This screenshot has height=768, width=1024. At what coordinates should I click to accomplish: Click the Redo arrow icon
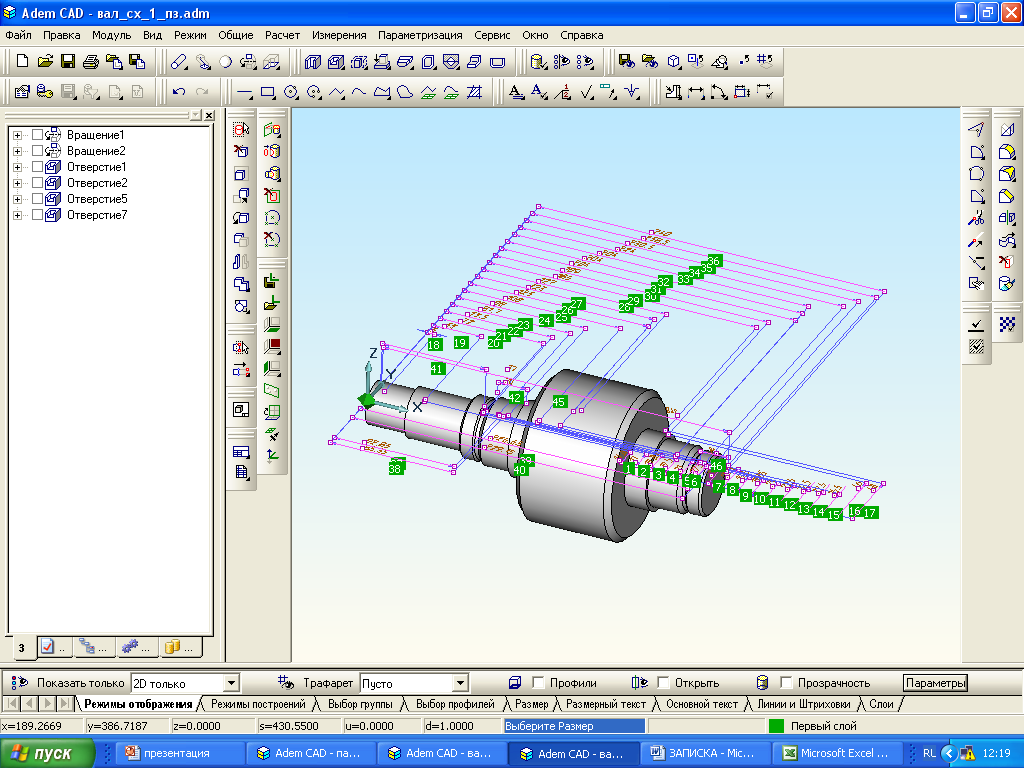click(202, 92)
